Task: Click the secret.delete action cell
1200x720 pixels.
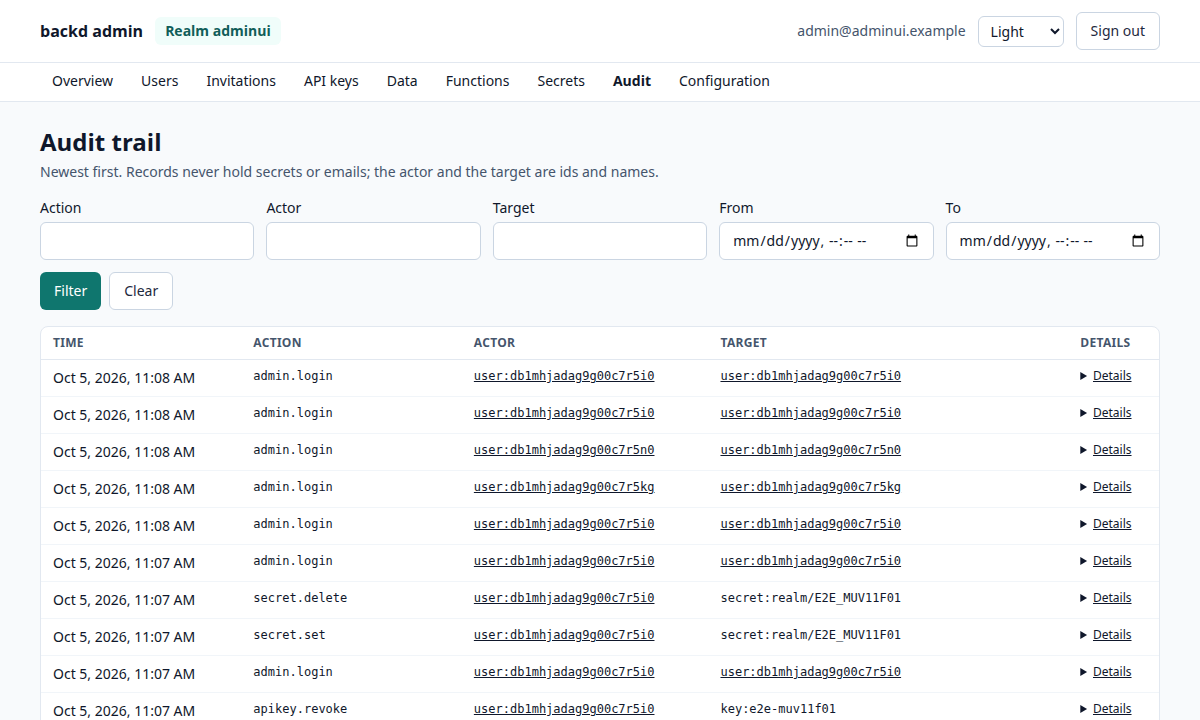Action: (300, 598)
